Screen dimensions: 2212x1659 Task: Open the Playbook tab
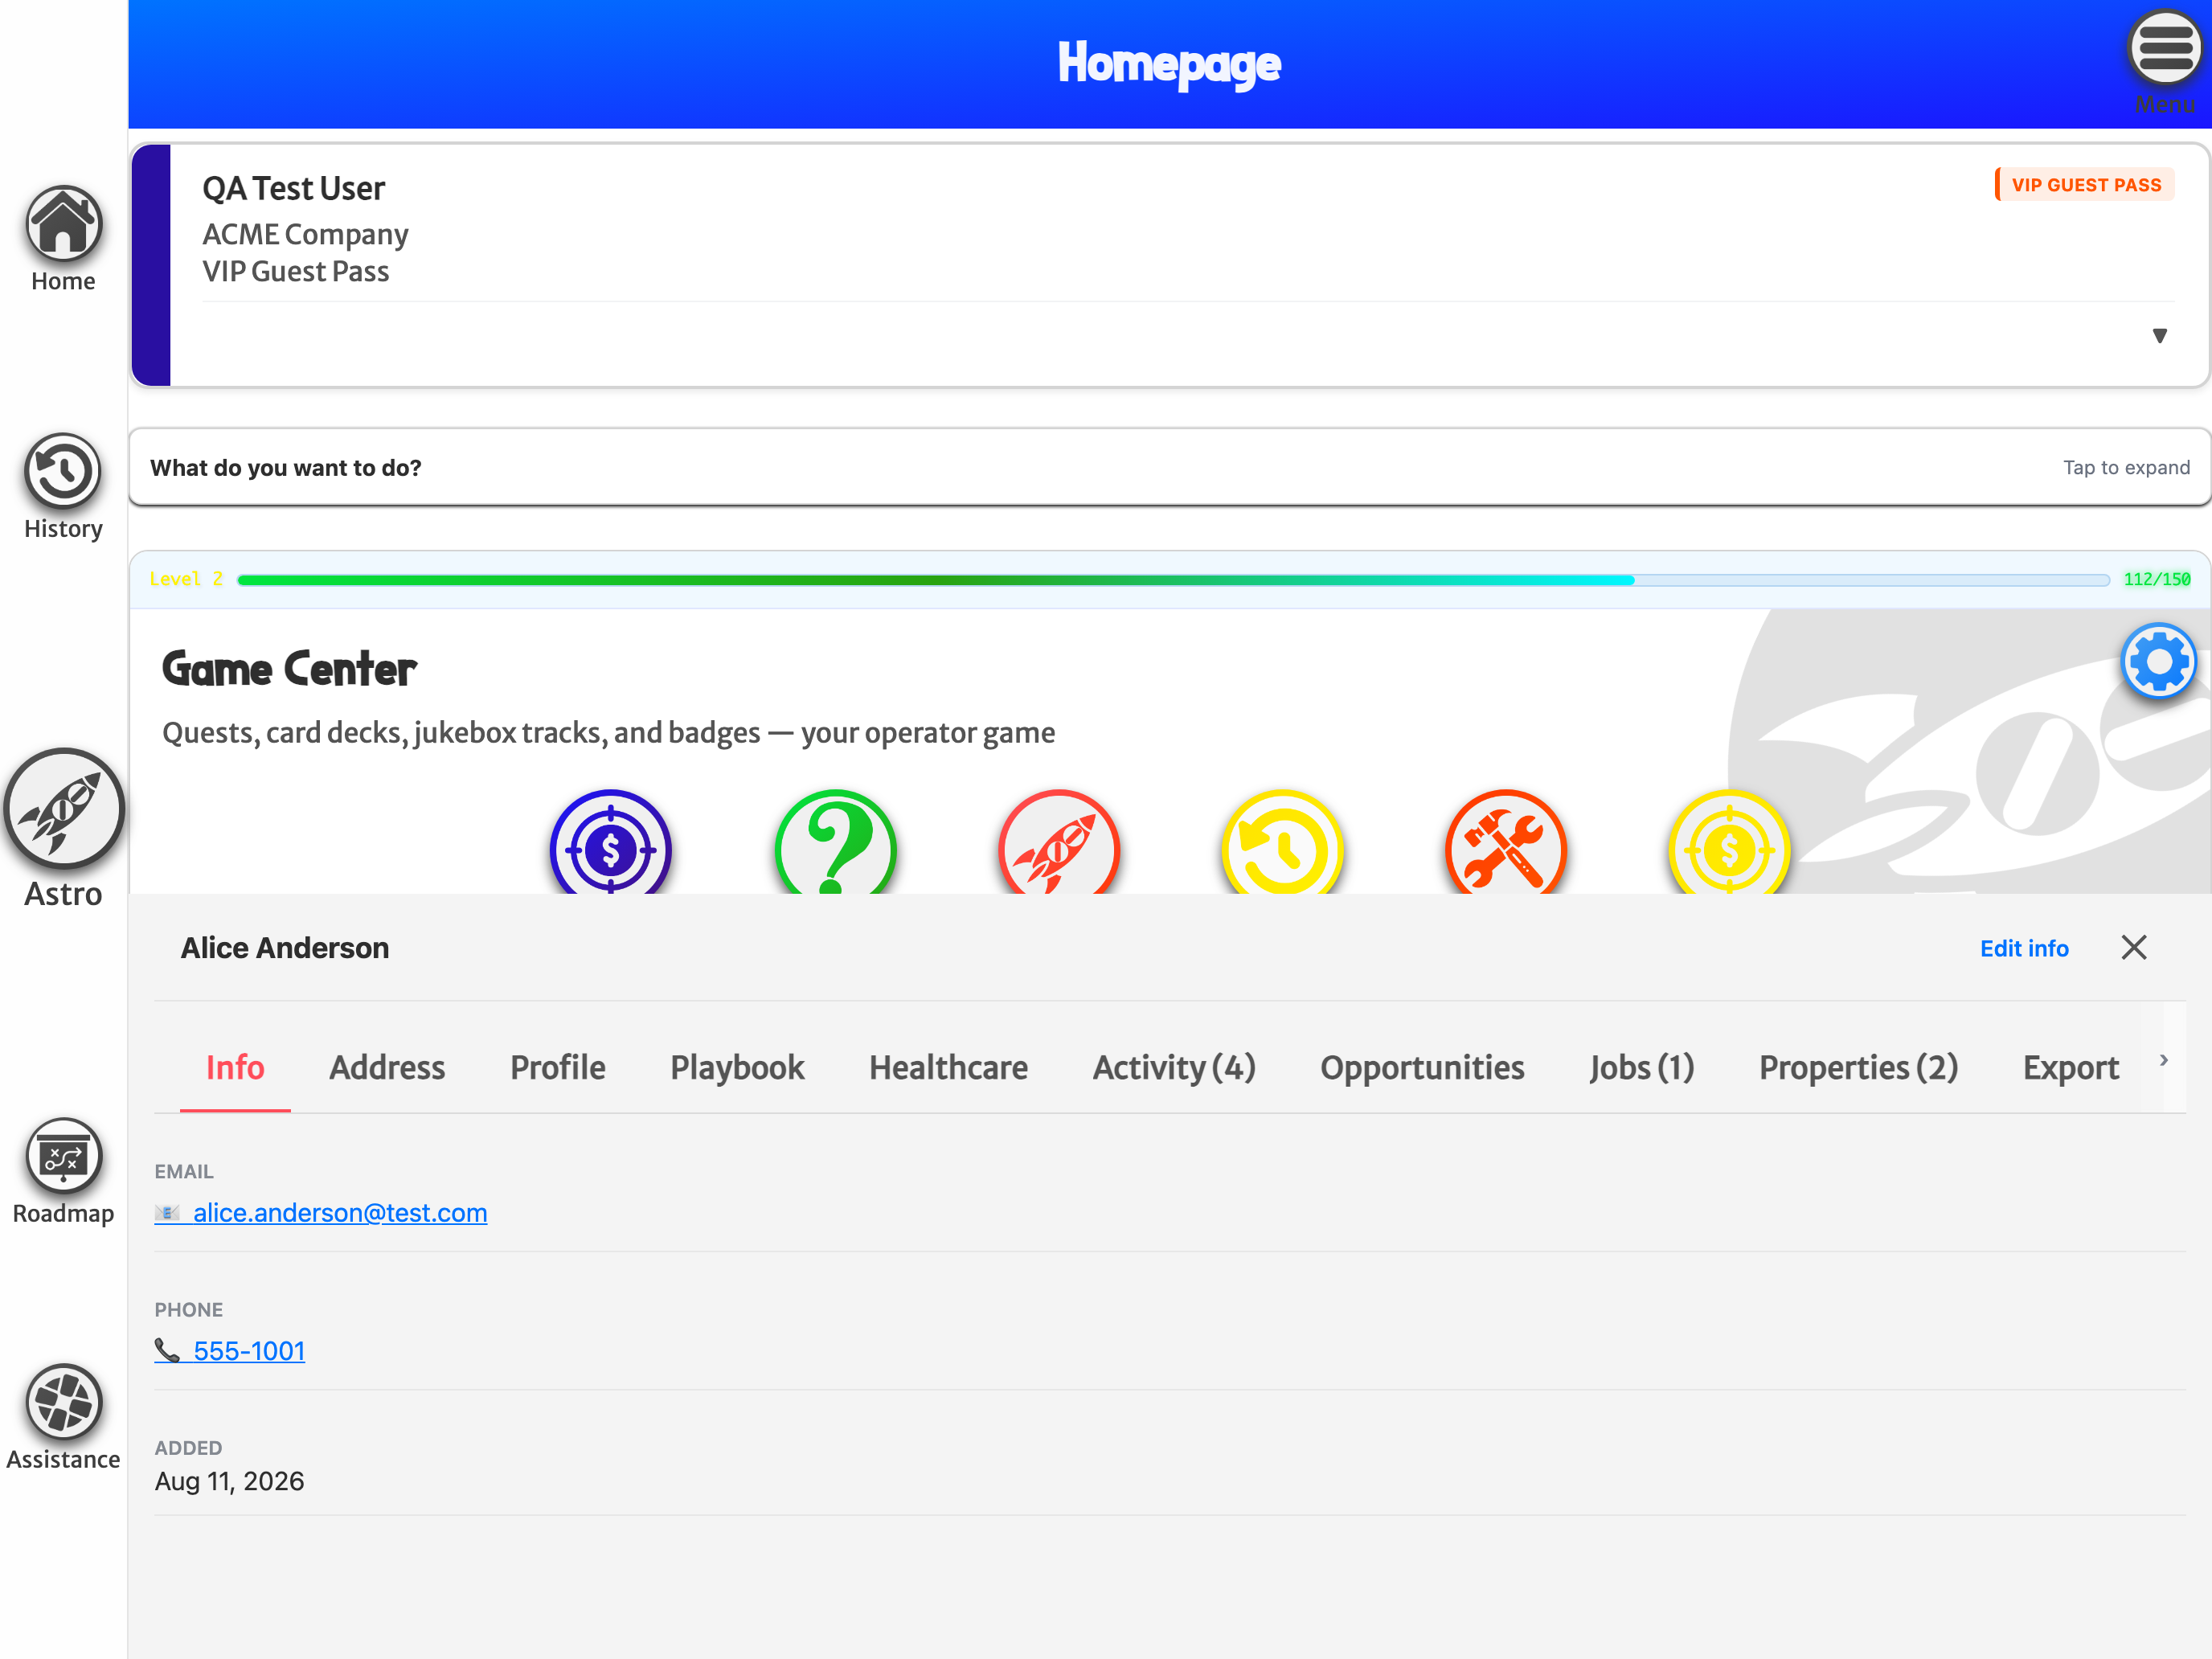point(737,1068)
